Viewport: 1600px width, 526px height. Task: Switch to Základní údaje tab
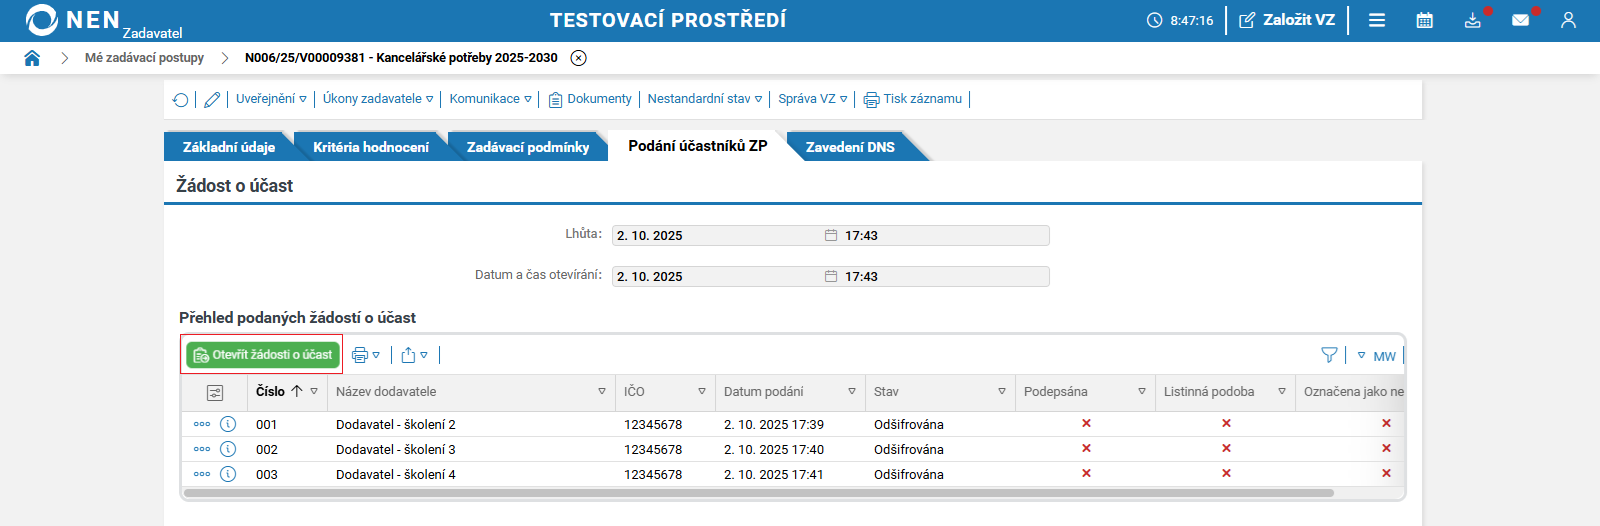[x=228, y=147]
